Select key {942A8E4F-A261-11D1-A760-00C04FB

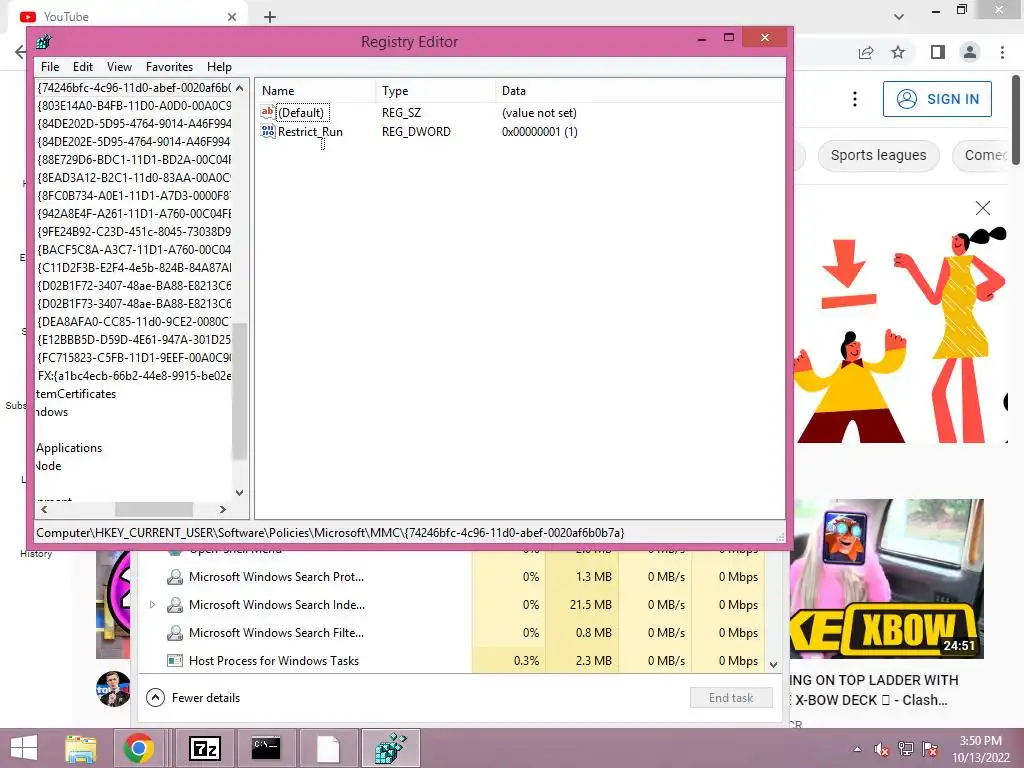134,214
